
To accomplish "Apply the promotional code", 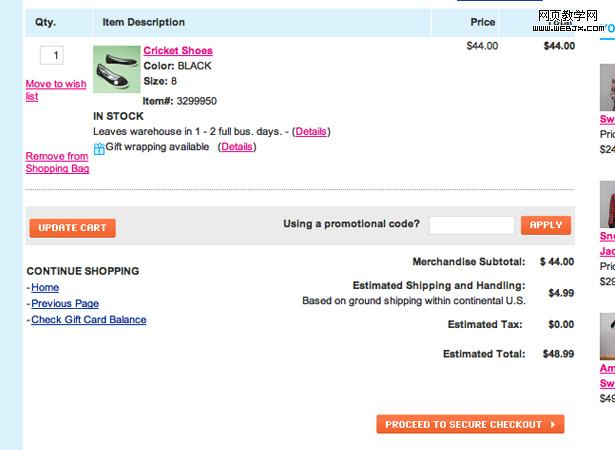I will (545, 225).
